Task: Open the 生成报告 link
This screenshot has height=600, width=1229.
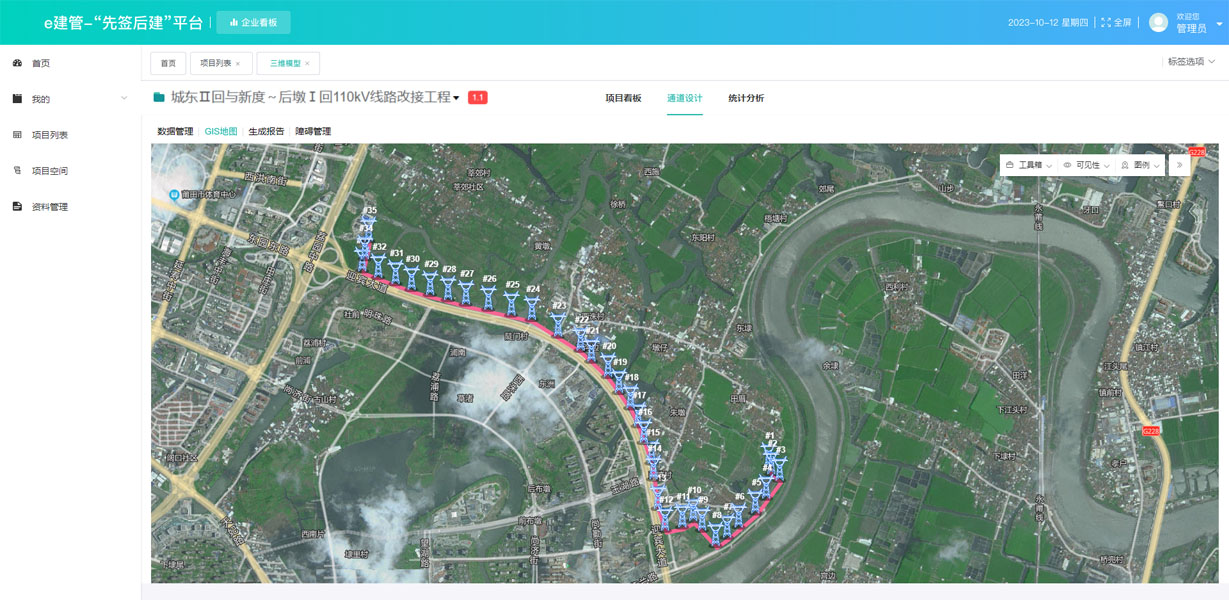Action: (266, 131)
